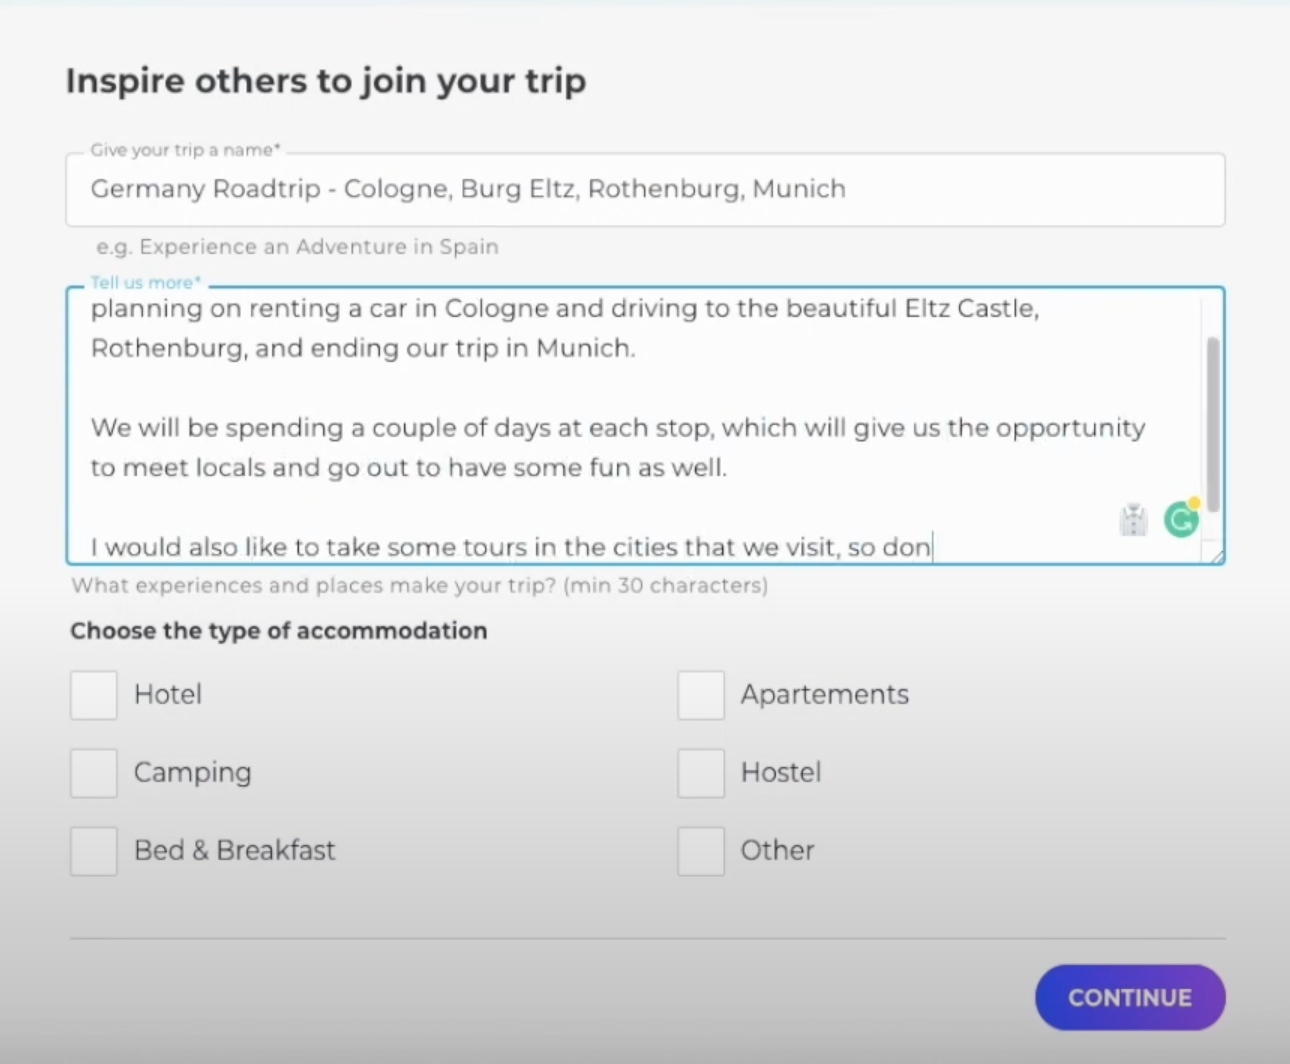Click the description textarea scrollbar thumb

[x=1213, y=425]
